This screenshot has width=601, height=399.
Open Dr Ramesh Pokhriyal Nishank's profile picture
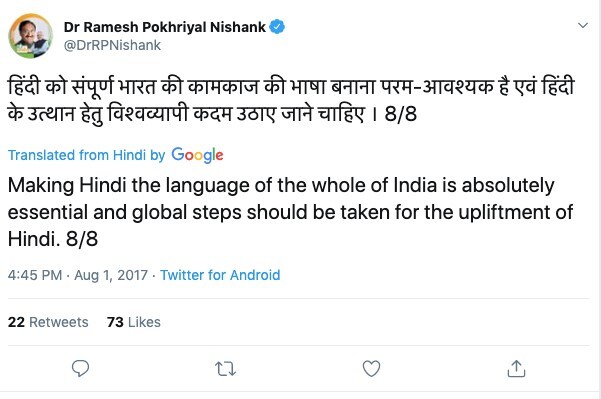point(31,36)
